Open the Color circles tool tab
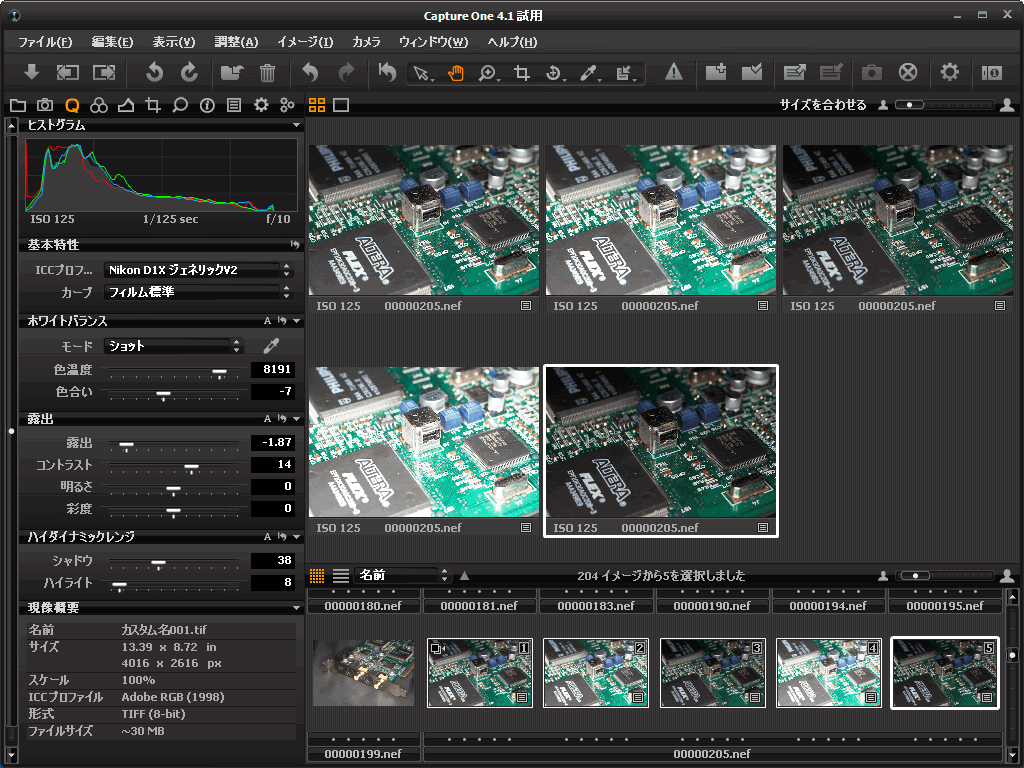The image size is (1024, 768). tap(99, 105)
